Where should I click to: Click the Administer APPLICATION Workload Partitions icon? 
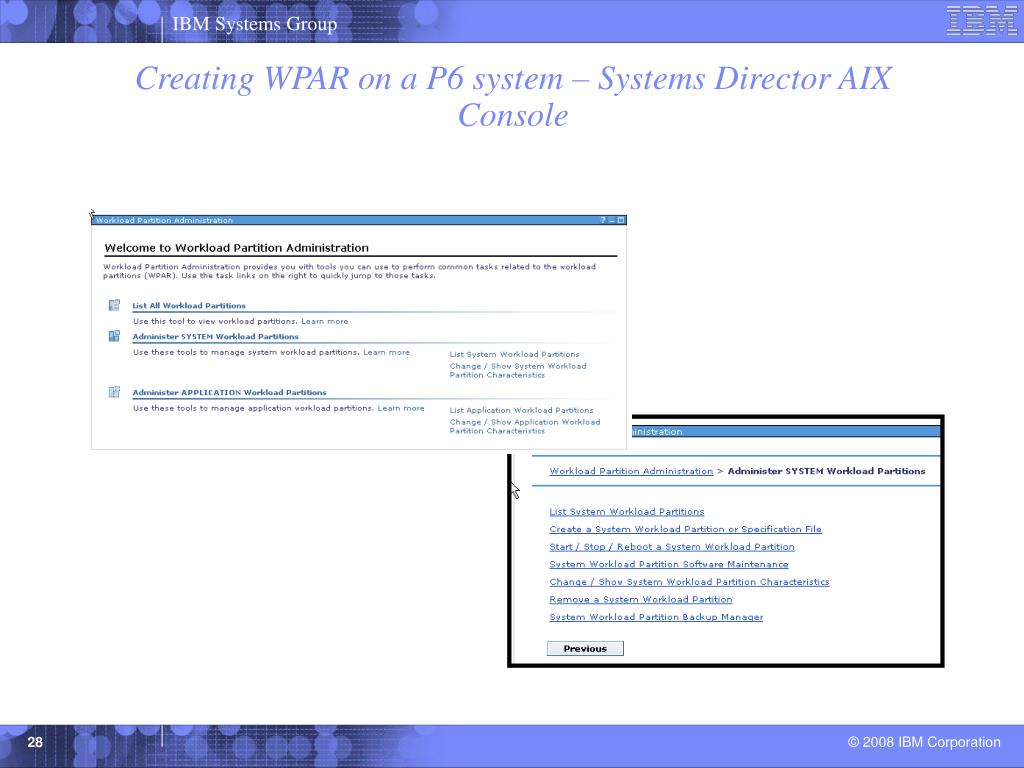pos(114,392)
